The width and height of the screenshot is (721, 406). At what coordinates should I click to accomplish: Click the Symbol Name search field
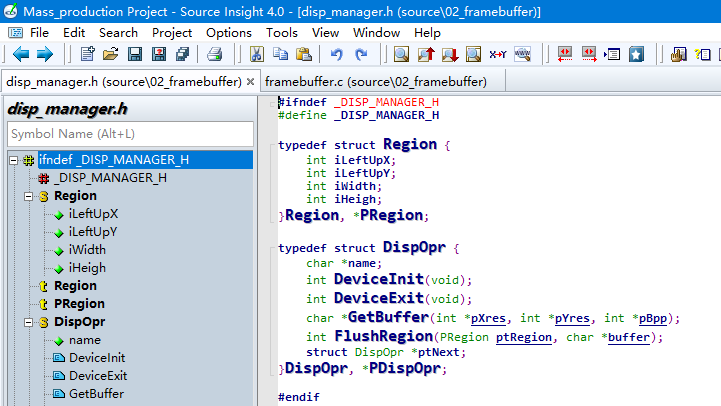tap(130, 134)
